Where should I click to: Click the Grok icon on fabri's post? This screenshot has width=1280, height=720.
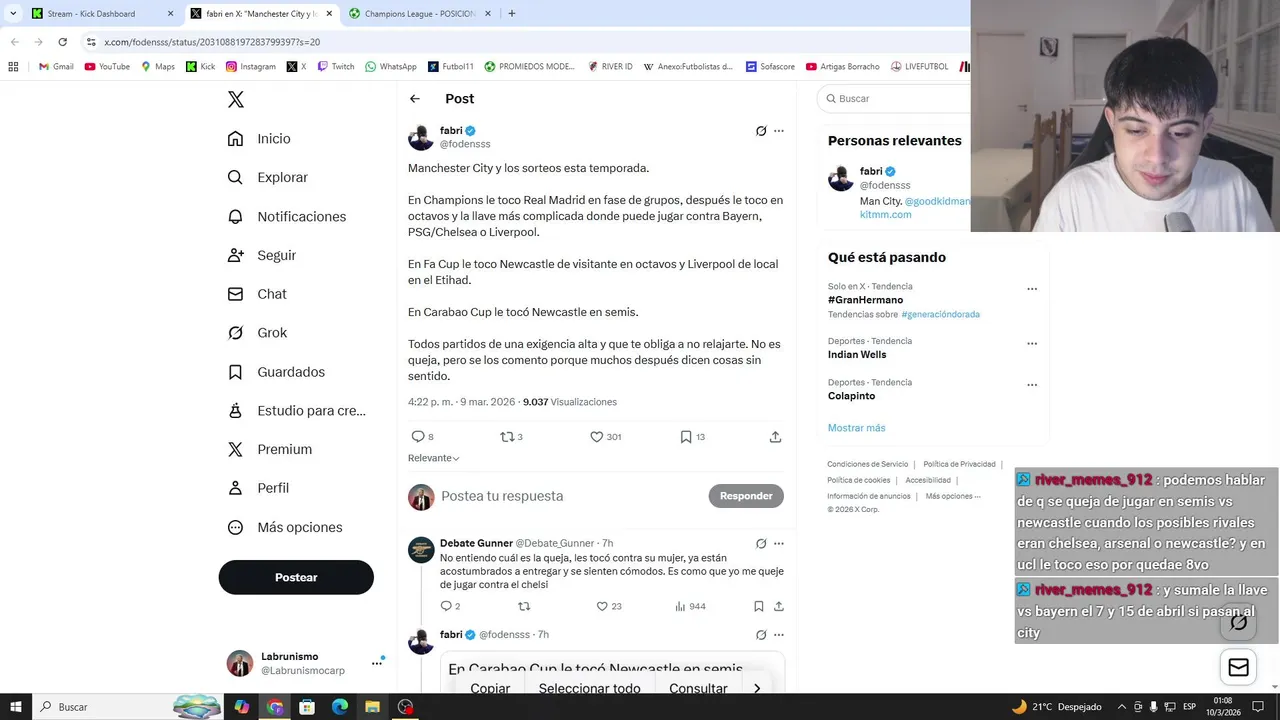761,131
